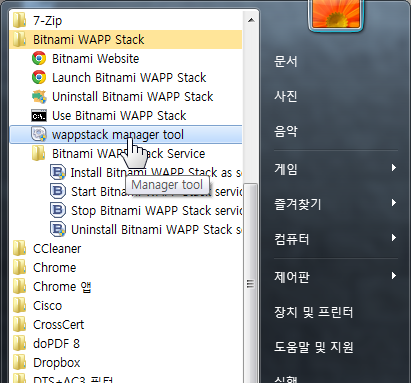This screenshot has height=383, width=411.
Task: Click Bitnami icon for Stop service
Action: pos(58,211)
